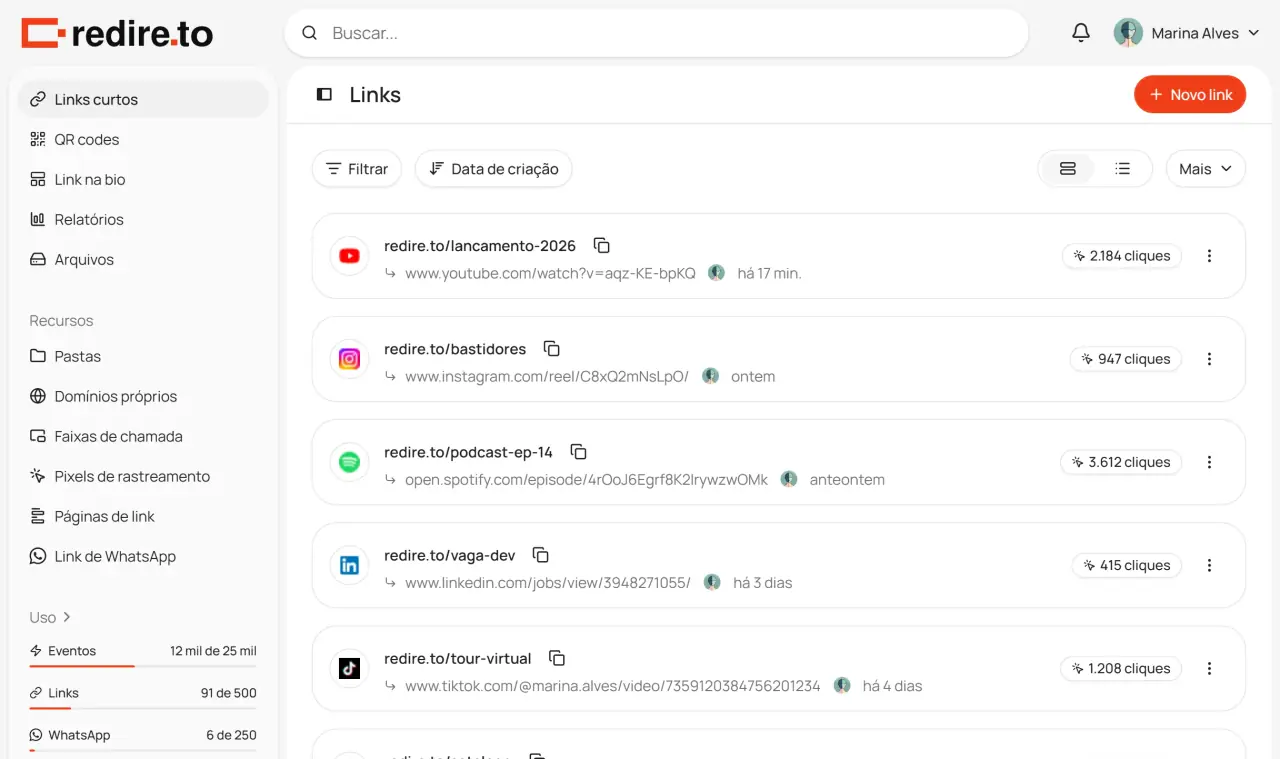The height and width of the screenshot is (759, 1280).
Task: Open Link de WhatsApp
Action: click(x=143, y=556)
